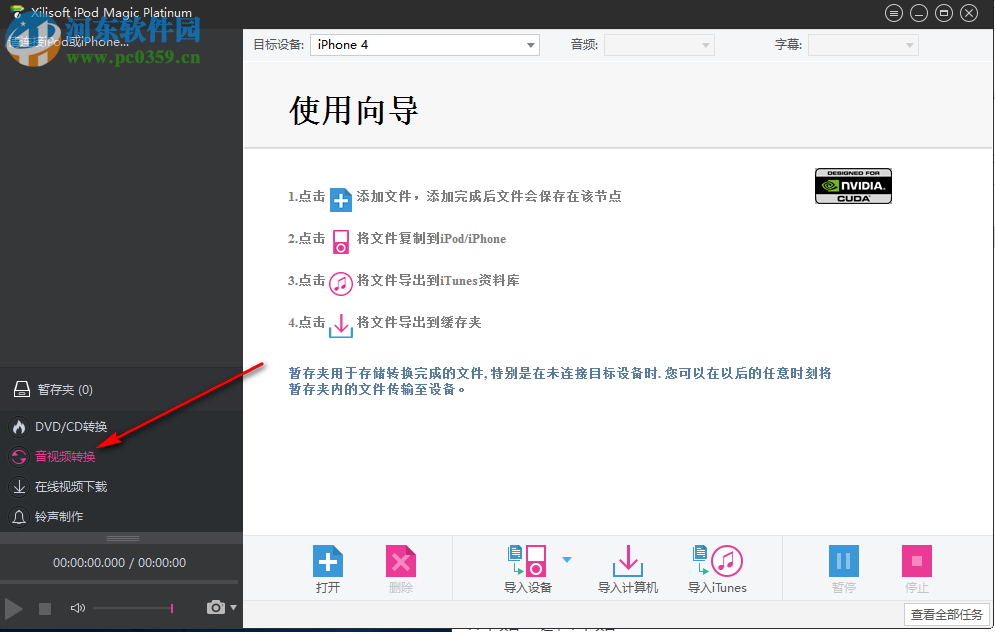Open the 目标设备 iPhone 4 dropdown
Viewport: 995px width, 632px height.
tap(424, 44)
